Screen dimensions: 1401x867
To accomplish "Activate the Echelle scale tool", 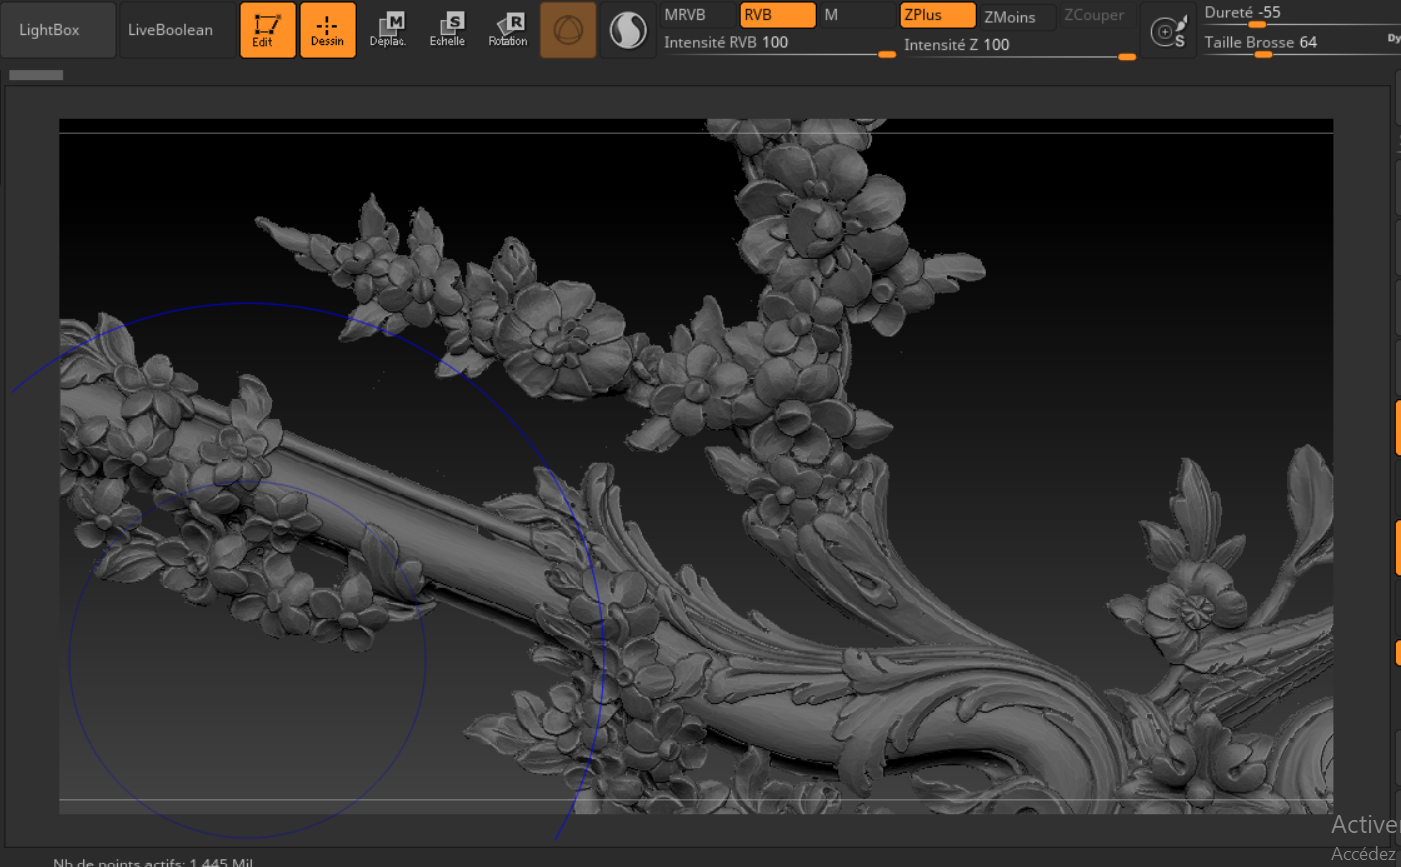I will [x=448, y=30].
